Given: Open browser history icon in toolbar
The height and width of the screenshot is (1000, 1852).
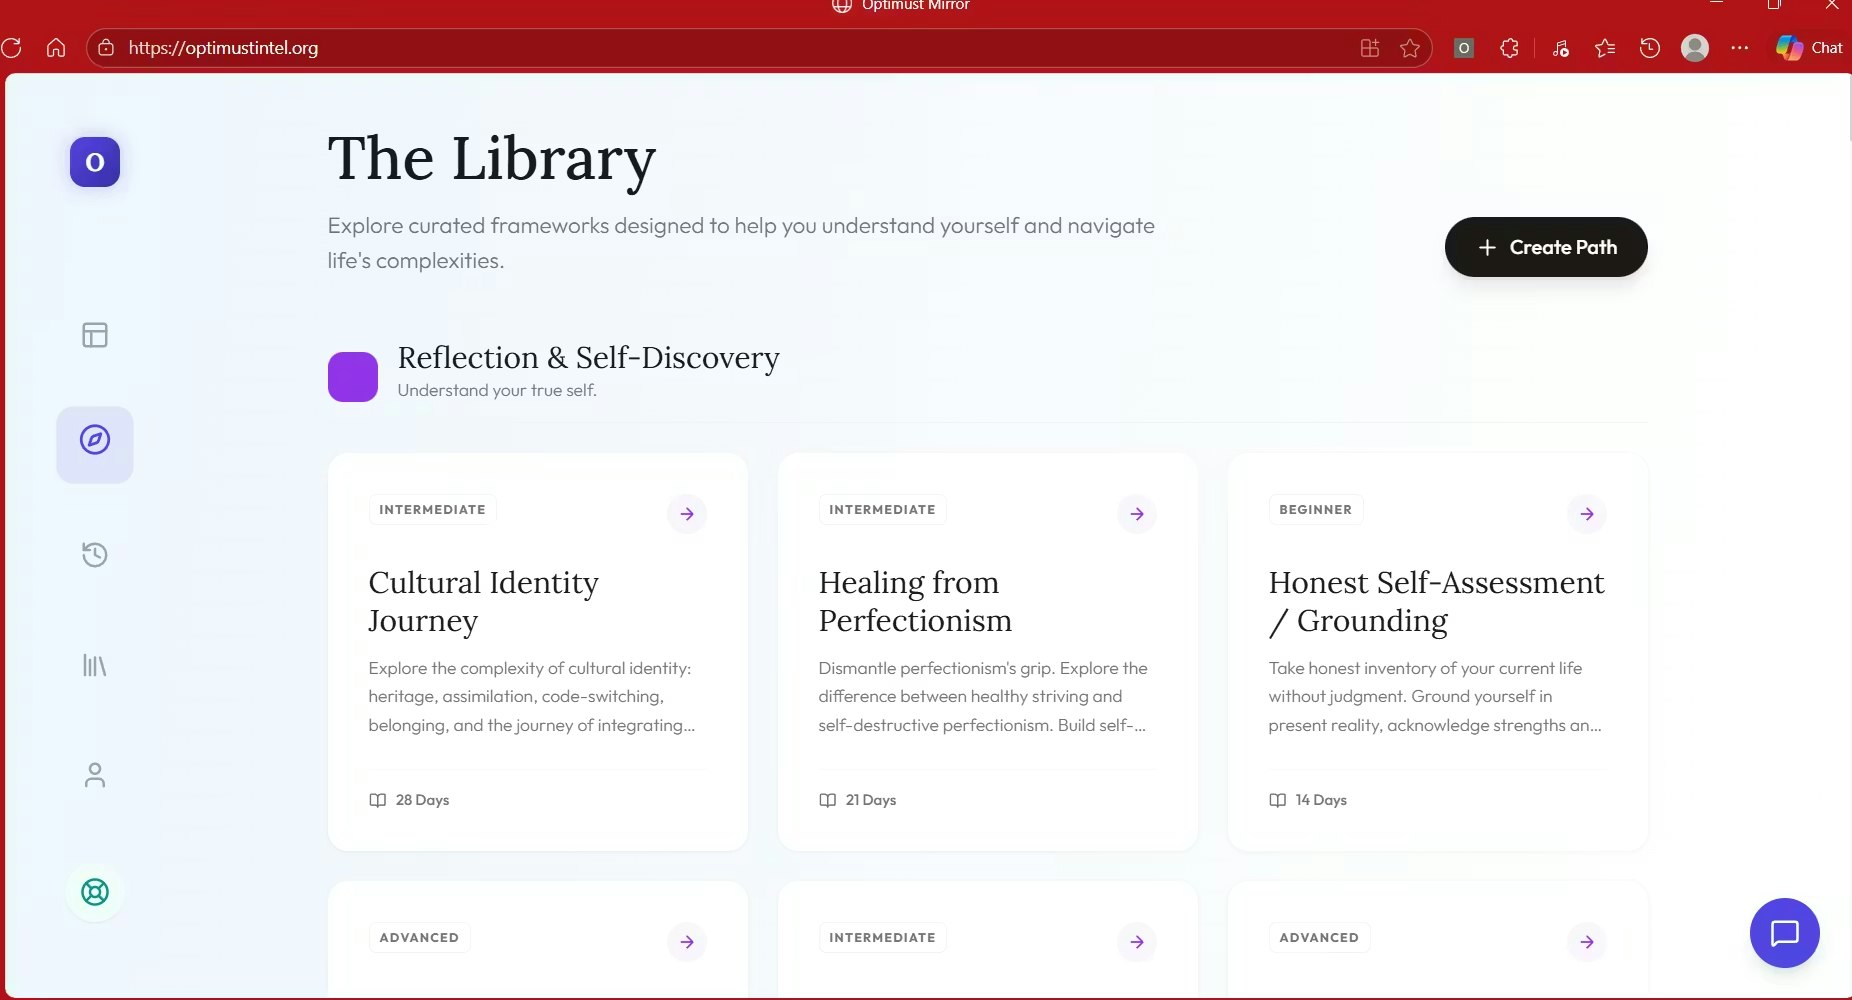Looking at the screenshot, I should pyautogui.click(x=1650, y=48).
